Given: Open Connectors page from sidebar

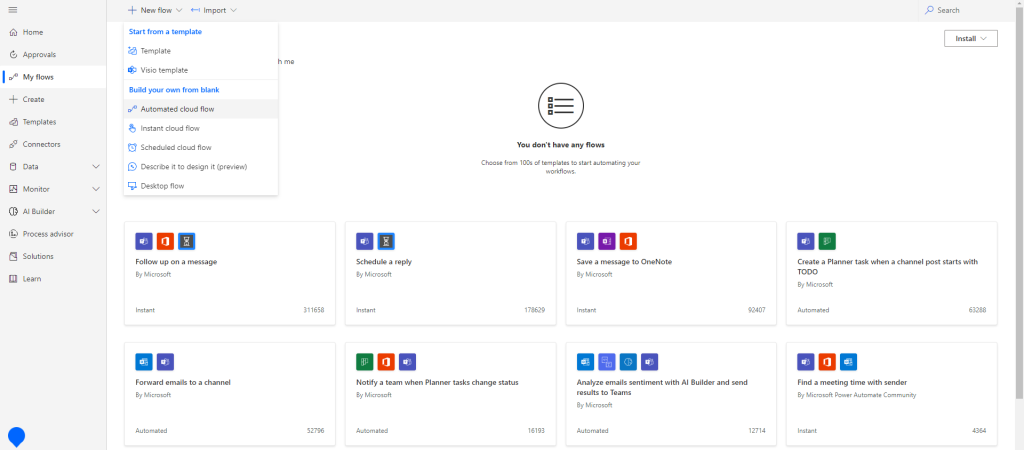Looking at the screenshot, I should coord(54,144).
